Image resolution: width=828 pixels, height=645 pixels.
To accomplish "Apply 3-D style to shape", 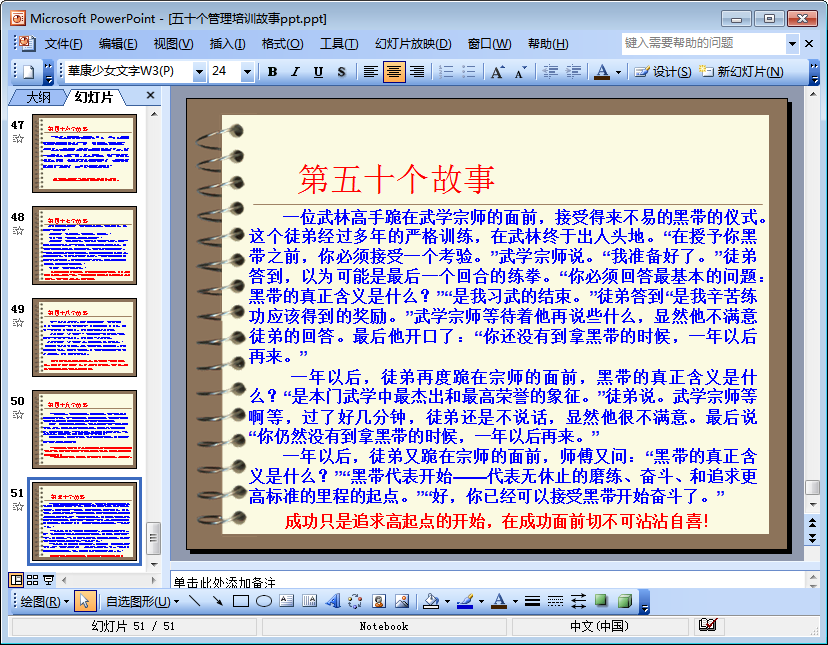I will coord(625,601).
